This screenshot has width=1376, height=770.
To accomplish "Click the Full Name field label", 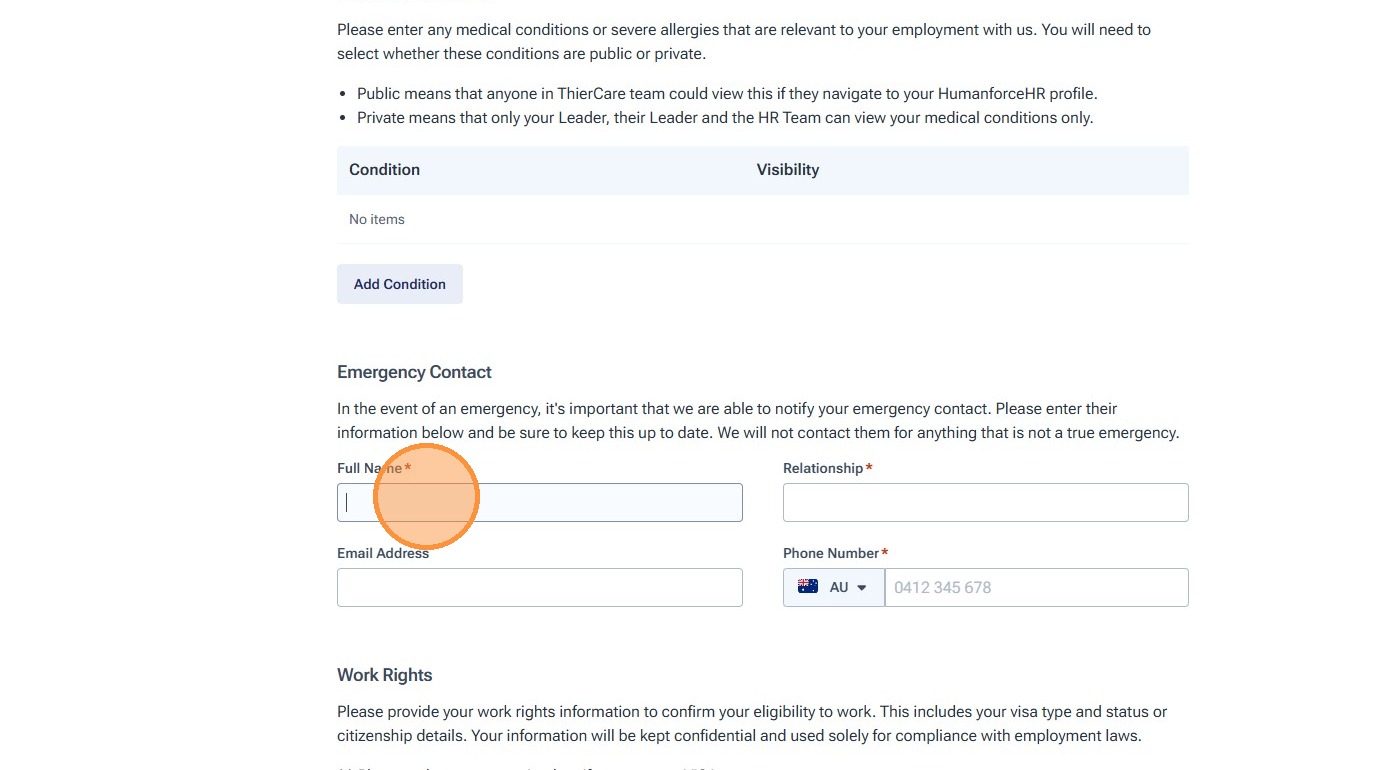I will tap(369, 468).
